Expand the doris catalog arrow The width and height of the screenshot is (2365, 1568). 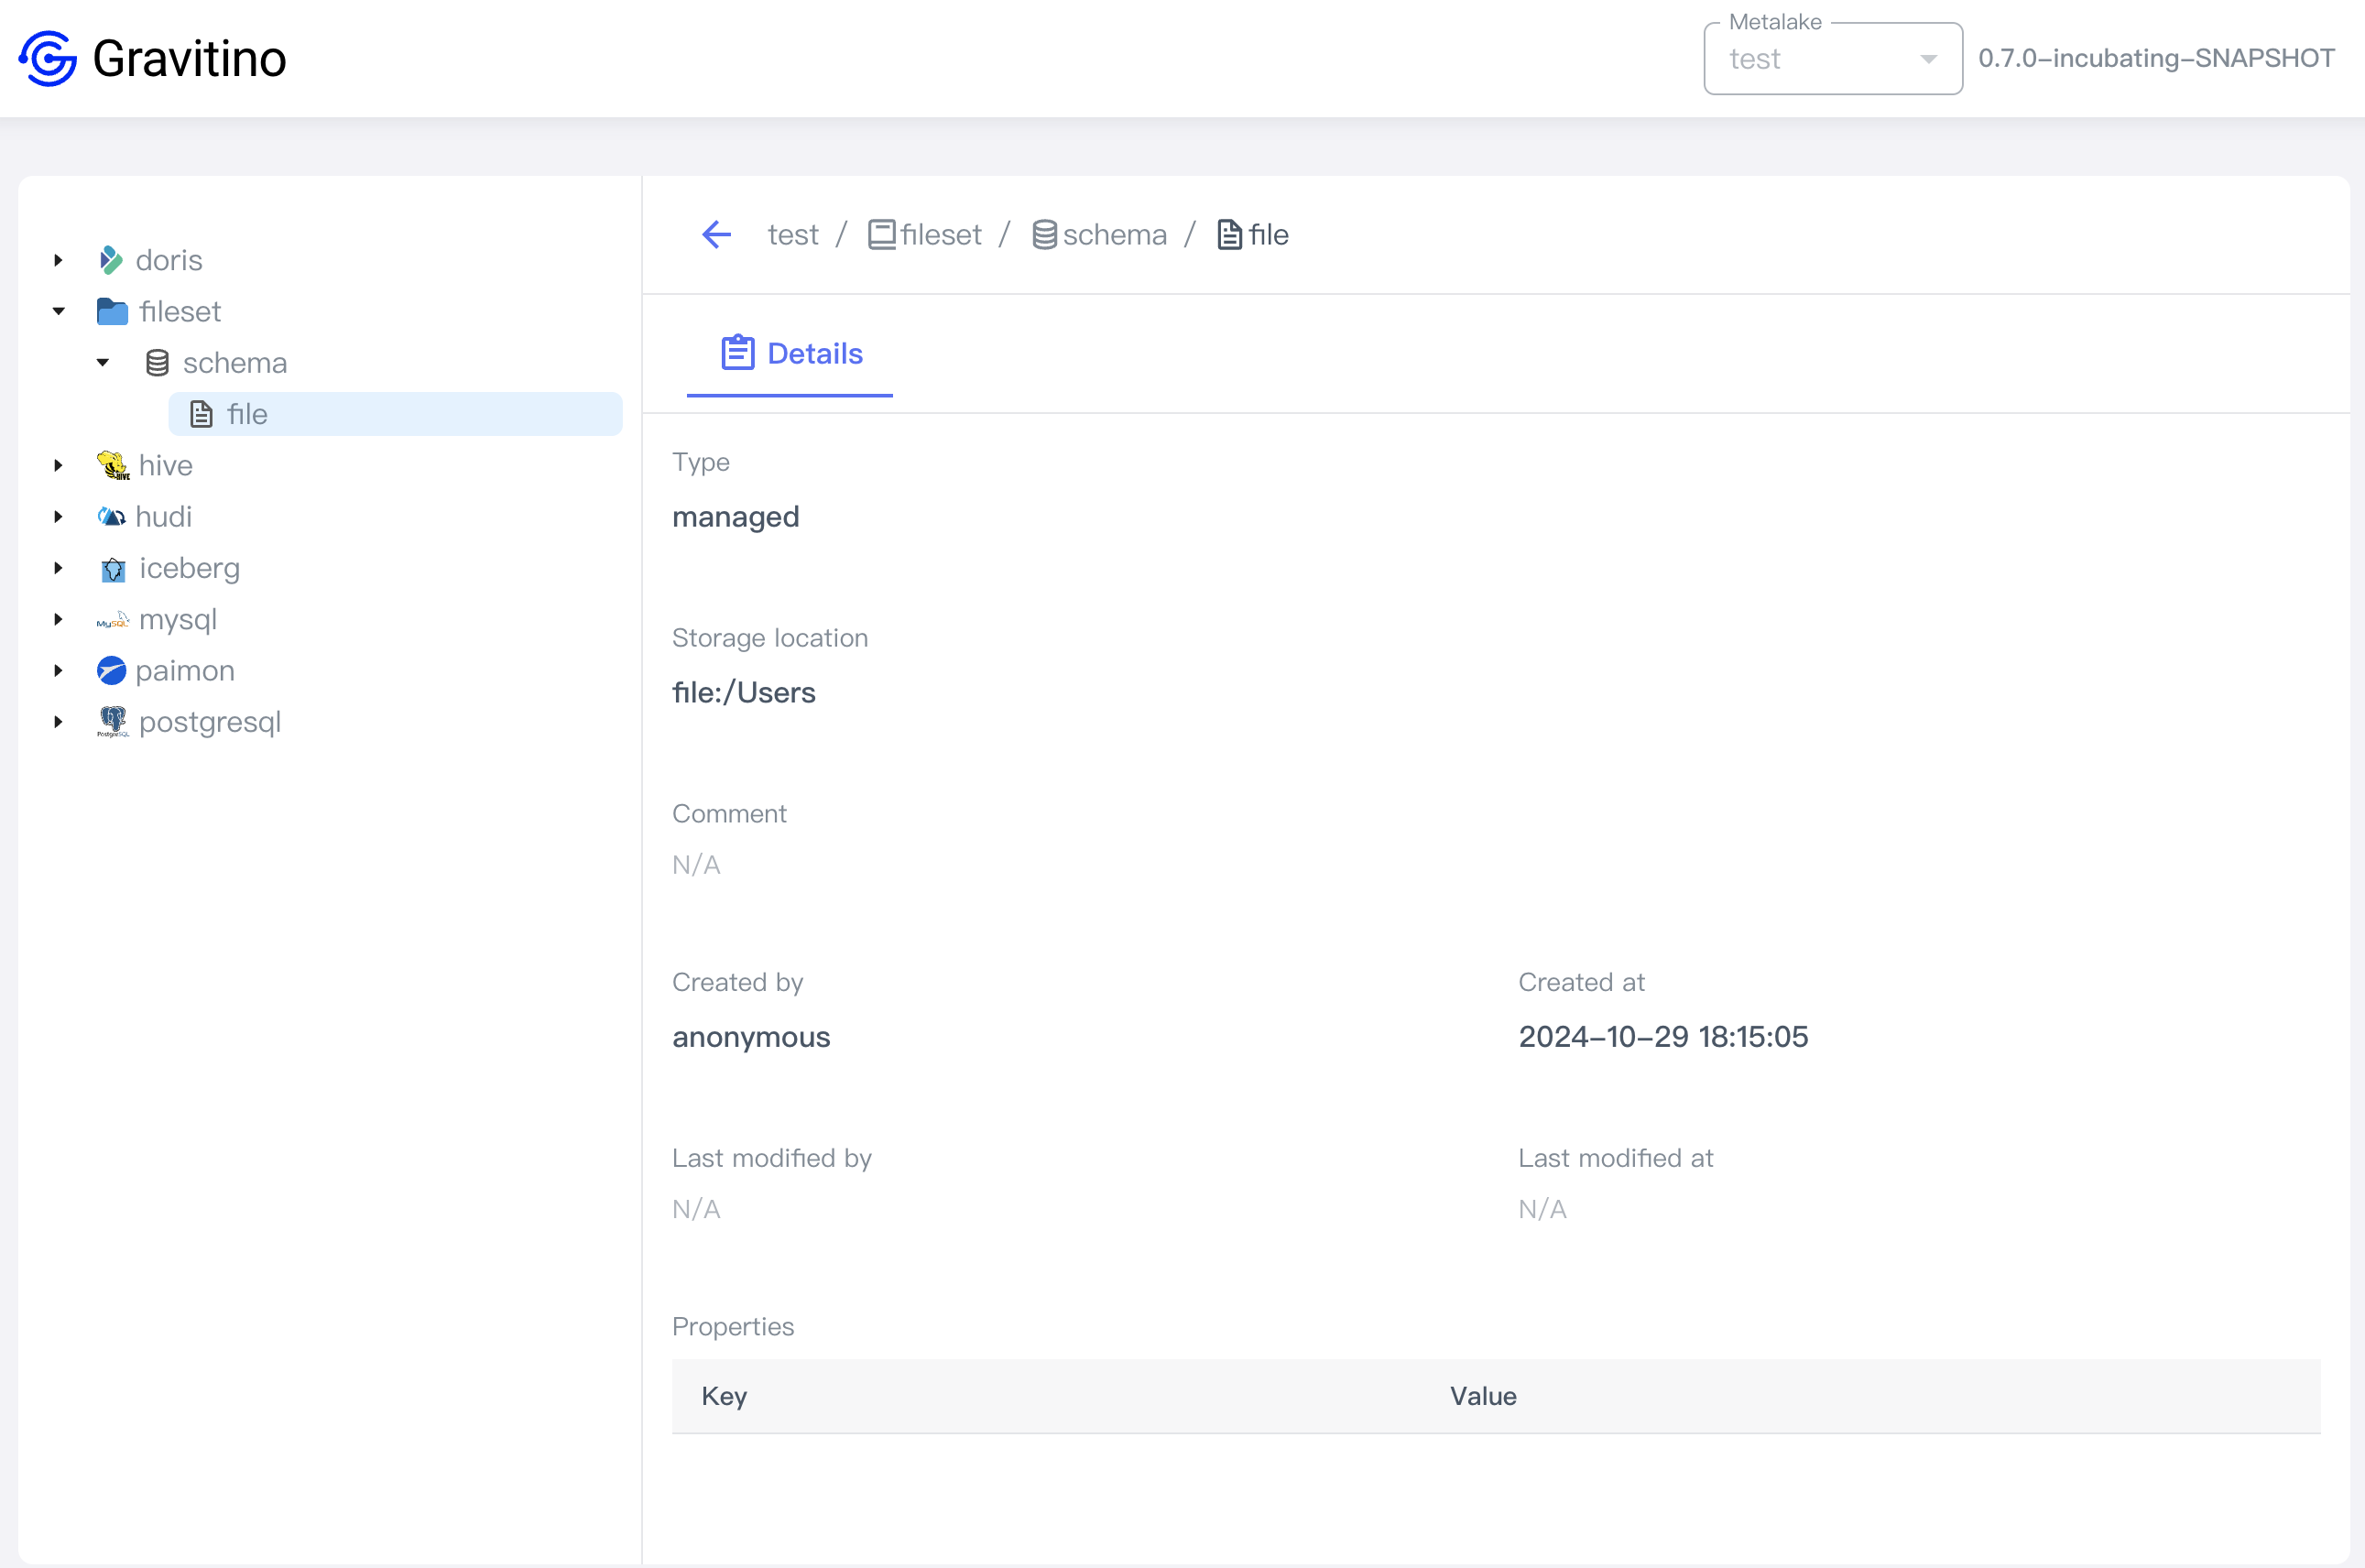58,260
